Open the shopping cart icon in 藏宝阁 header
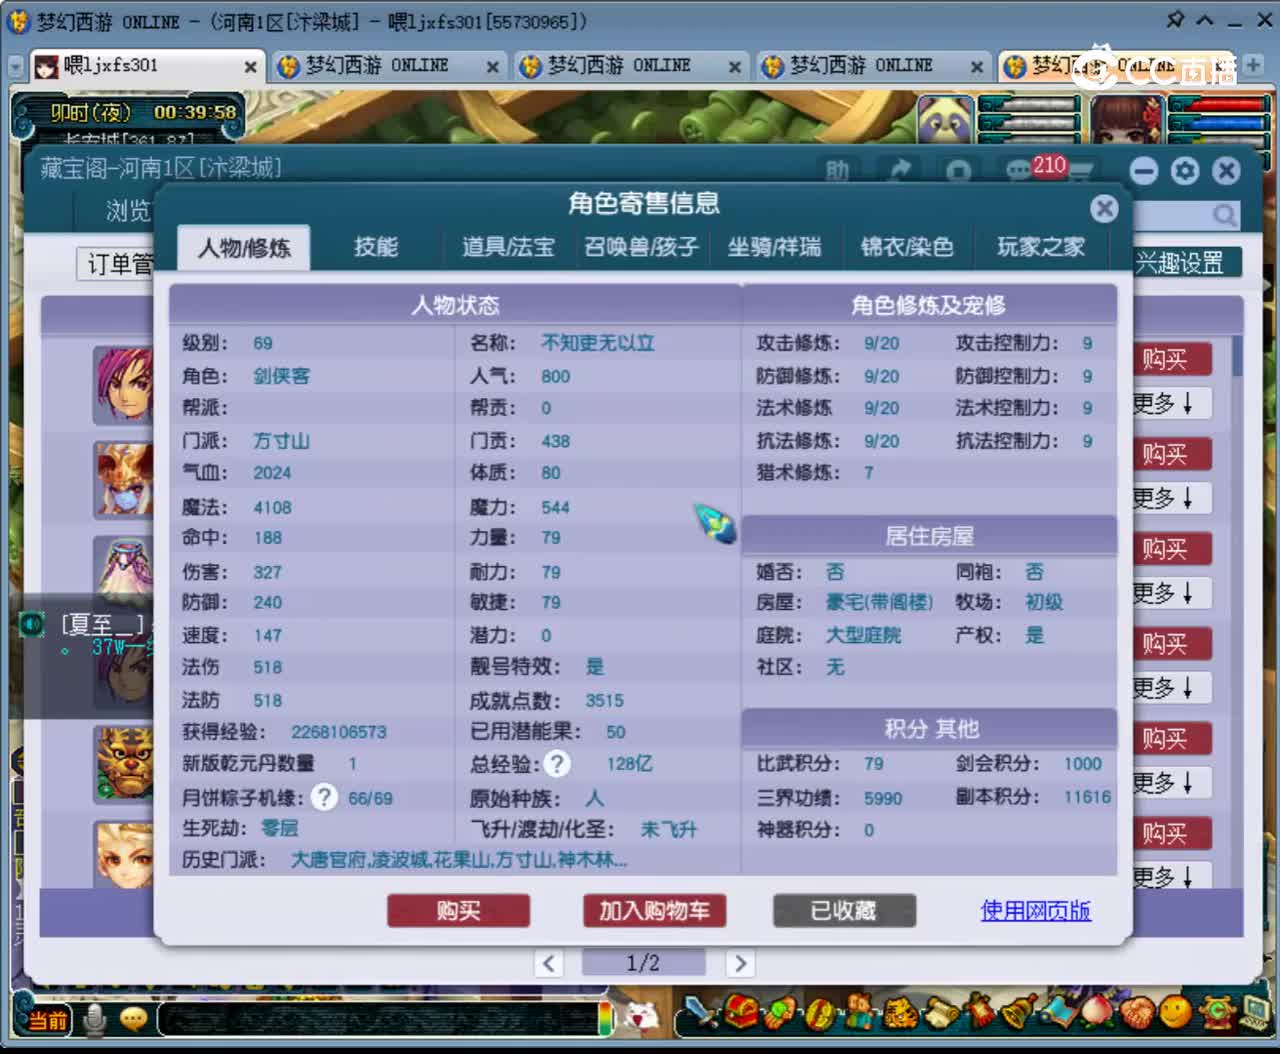This screenshot has height=1054, width=1280. pos(1080,172)
